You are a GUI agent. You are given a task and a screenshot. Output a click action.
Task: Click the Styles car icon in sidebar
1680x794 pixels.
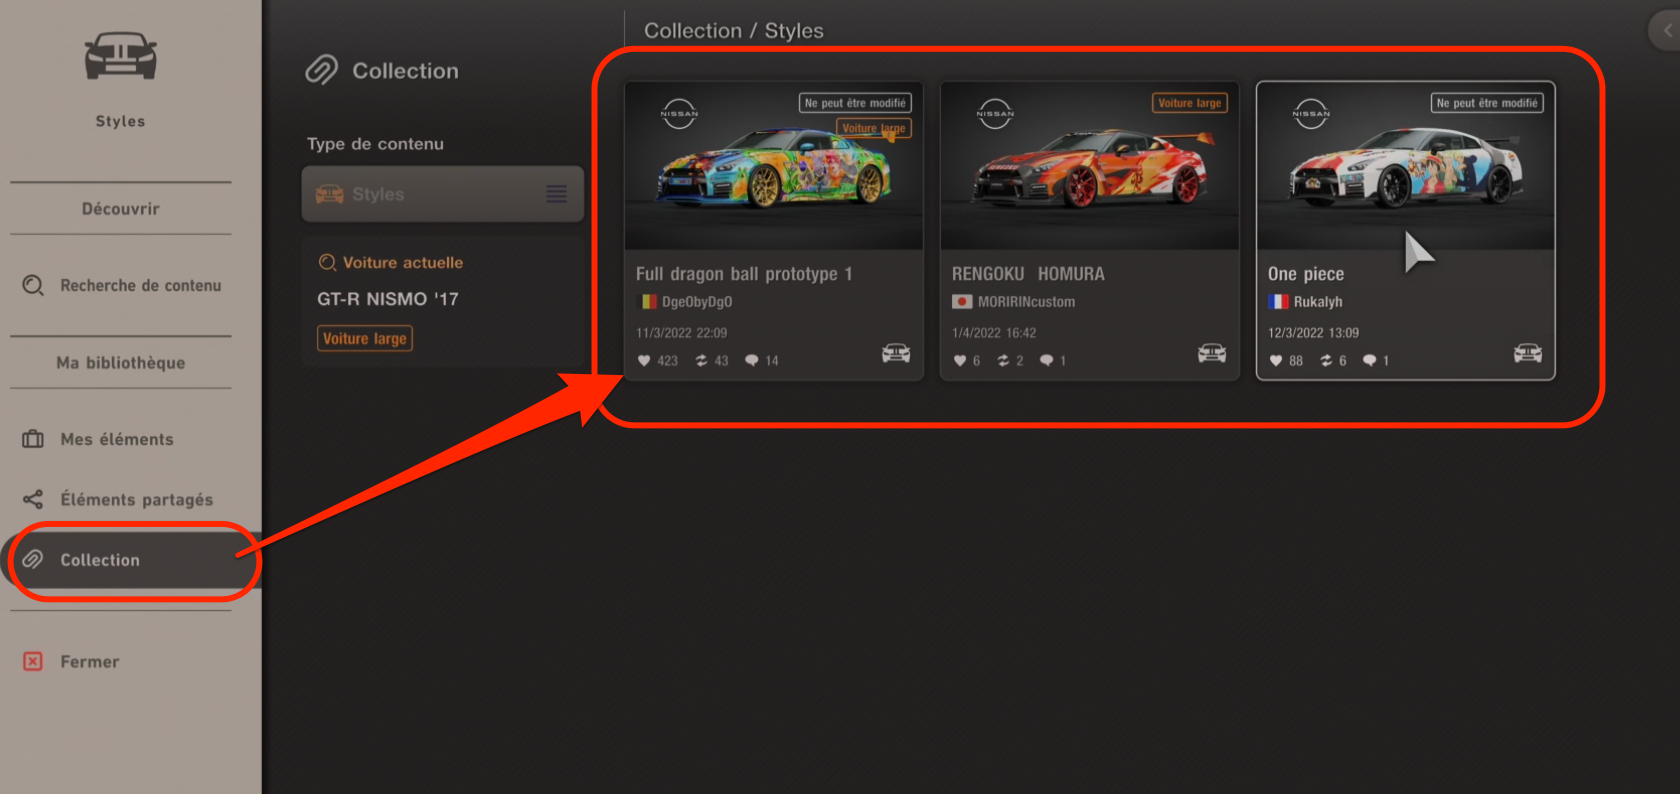click(x=120, y=56)
